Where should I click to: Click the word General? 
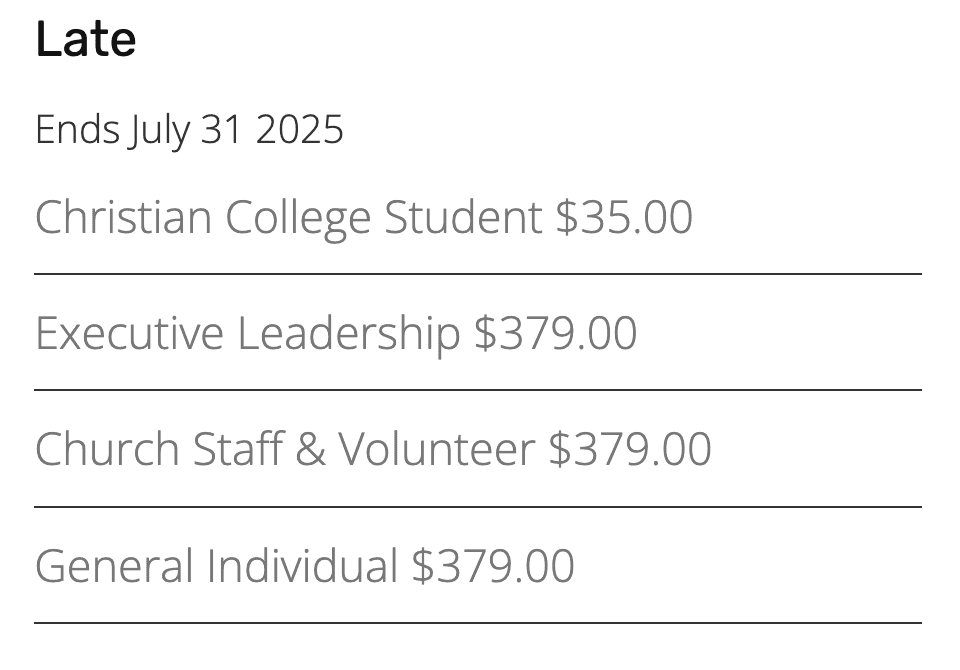[x=114, y=565]
